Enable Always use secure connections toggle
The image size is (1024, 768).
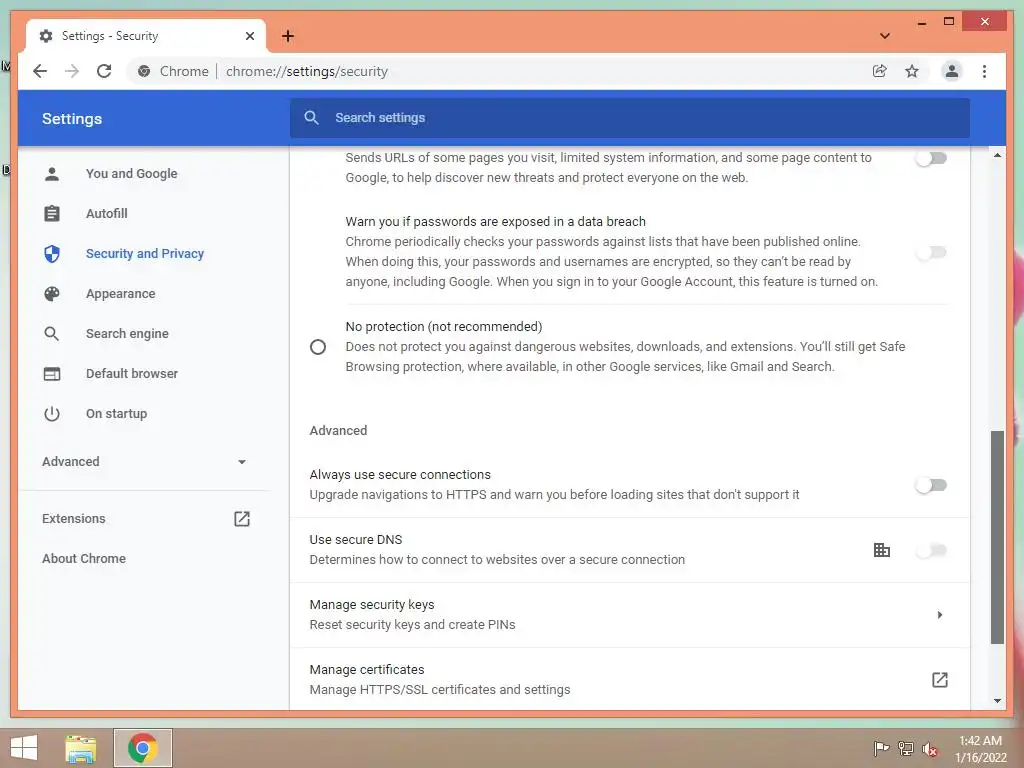(x=931, y=485)
